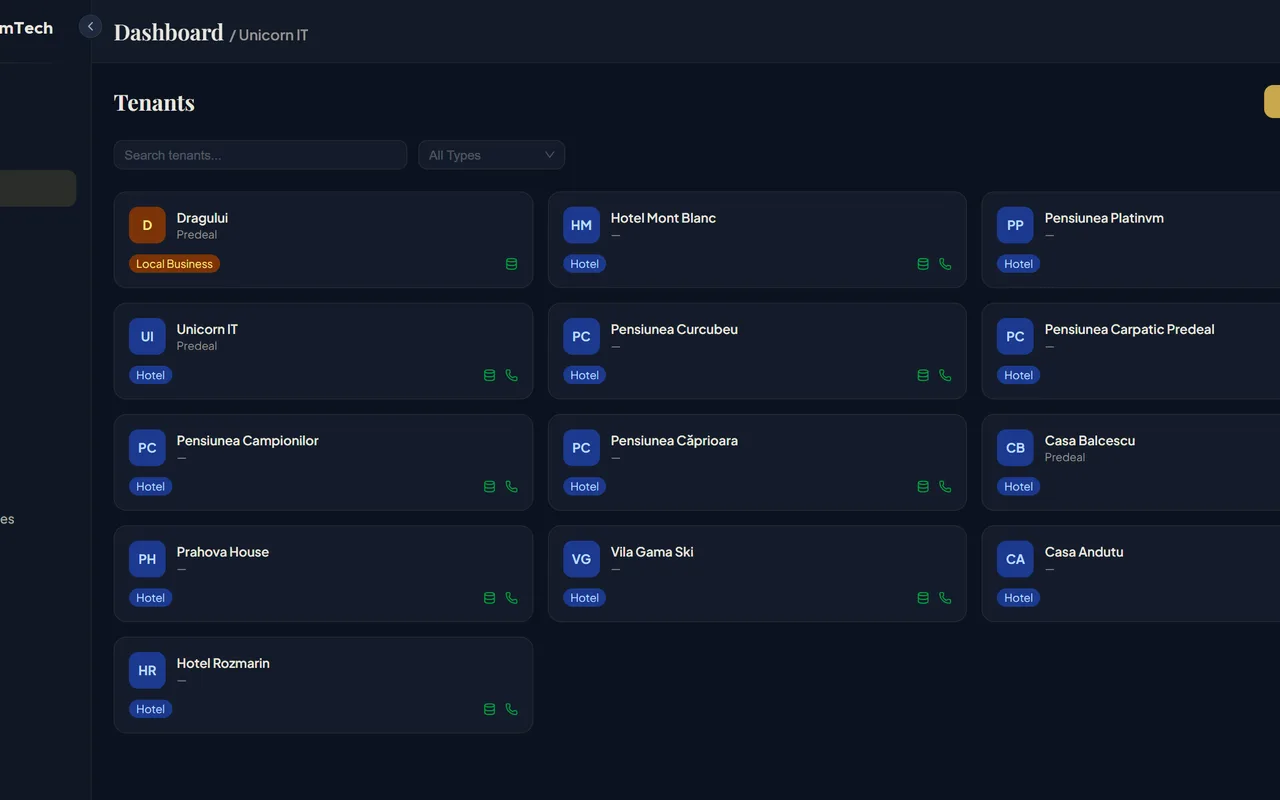Open the Unicorn IT tenant name

207,329
